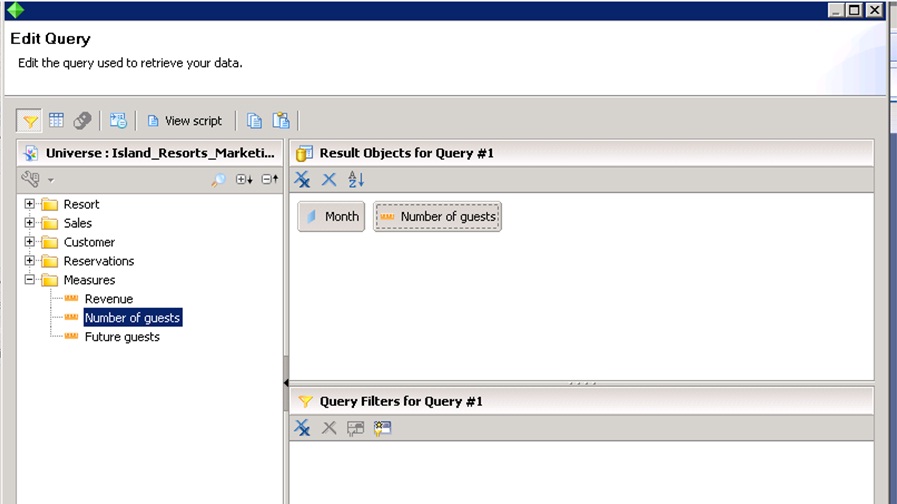Select the Reservations folder
This screenshot has height=504, width=897.
(99, 261)
